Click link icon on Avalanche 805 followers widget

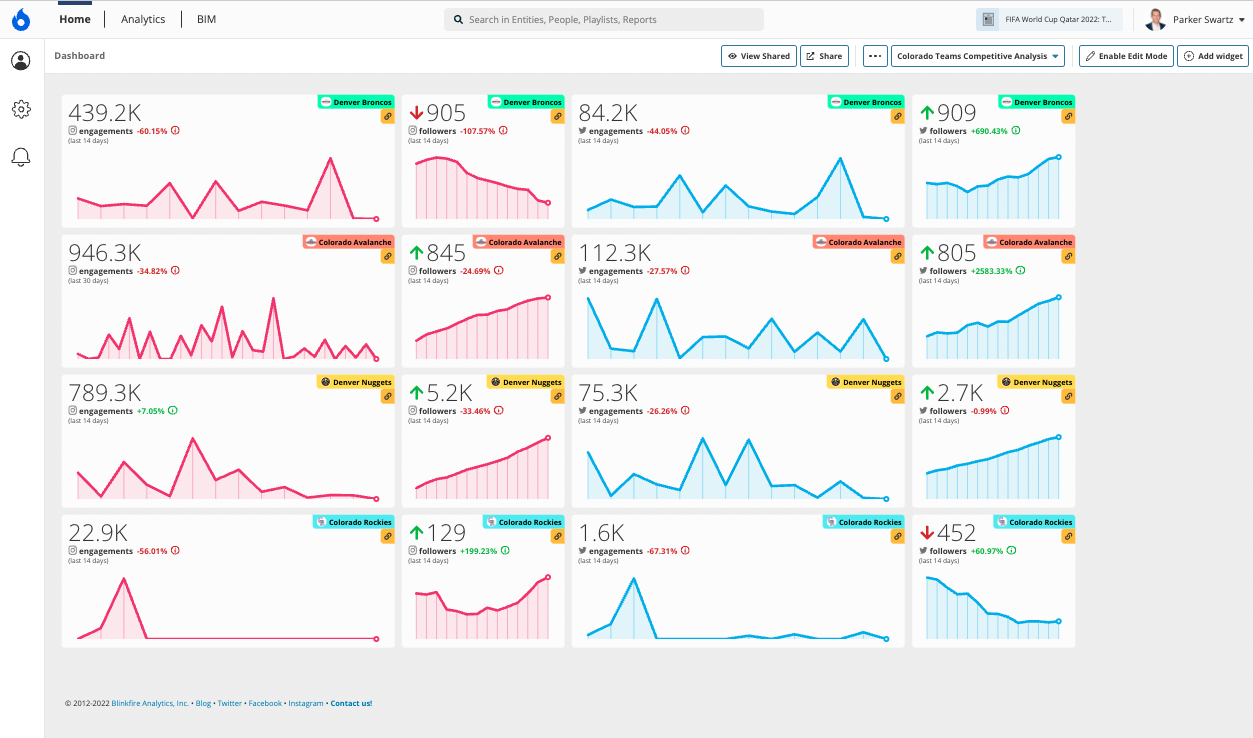coord(1068,257)
